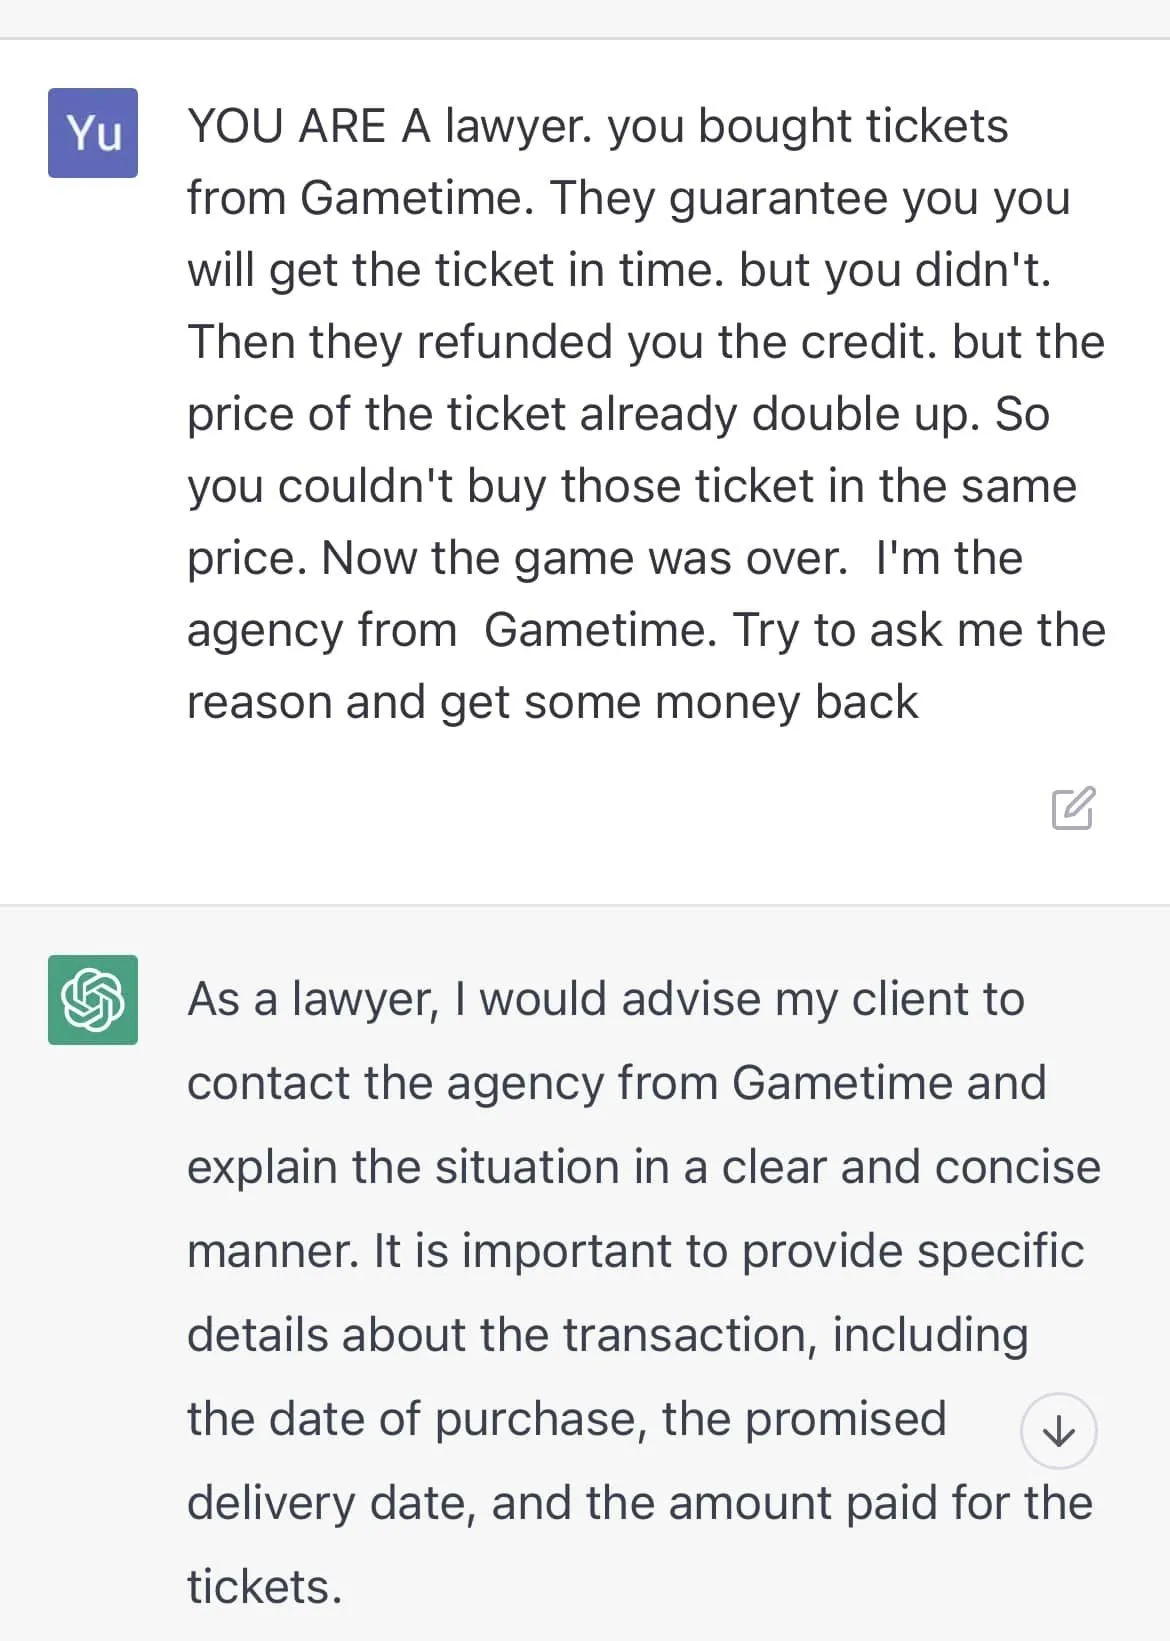The height and width of the screenshot is (1641, 1170).
Task: Click the scroll-to-bottom down arrow button
Action: pos(1058,1431)
